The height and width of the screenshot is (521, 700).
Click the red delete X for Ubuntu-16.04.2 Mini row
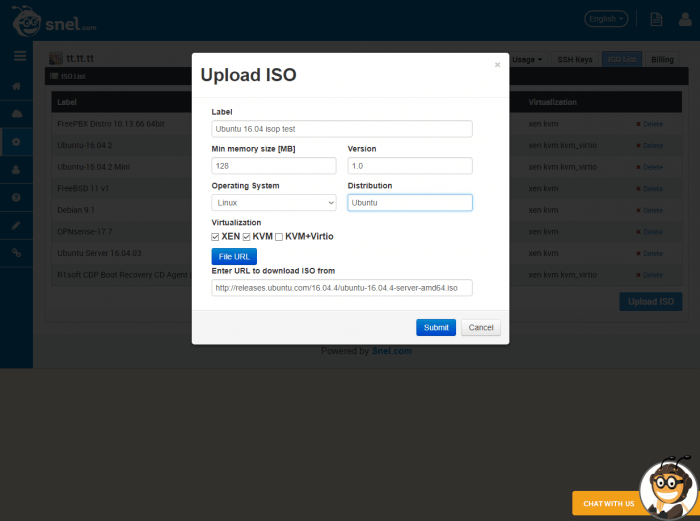[638, 167]
